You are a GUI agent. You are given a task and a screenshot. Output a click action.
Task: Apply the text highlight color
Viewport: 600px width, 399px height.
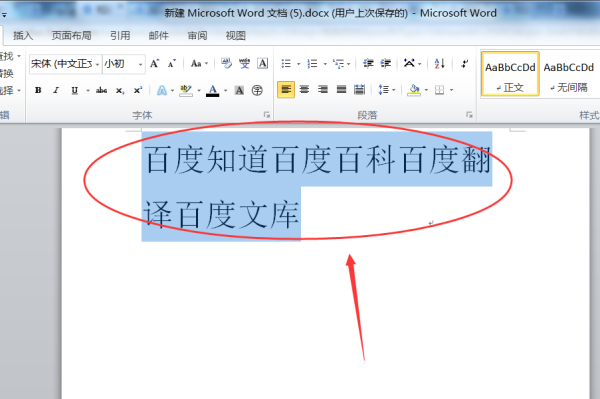pyautogui.click(x=186, y=90)
